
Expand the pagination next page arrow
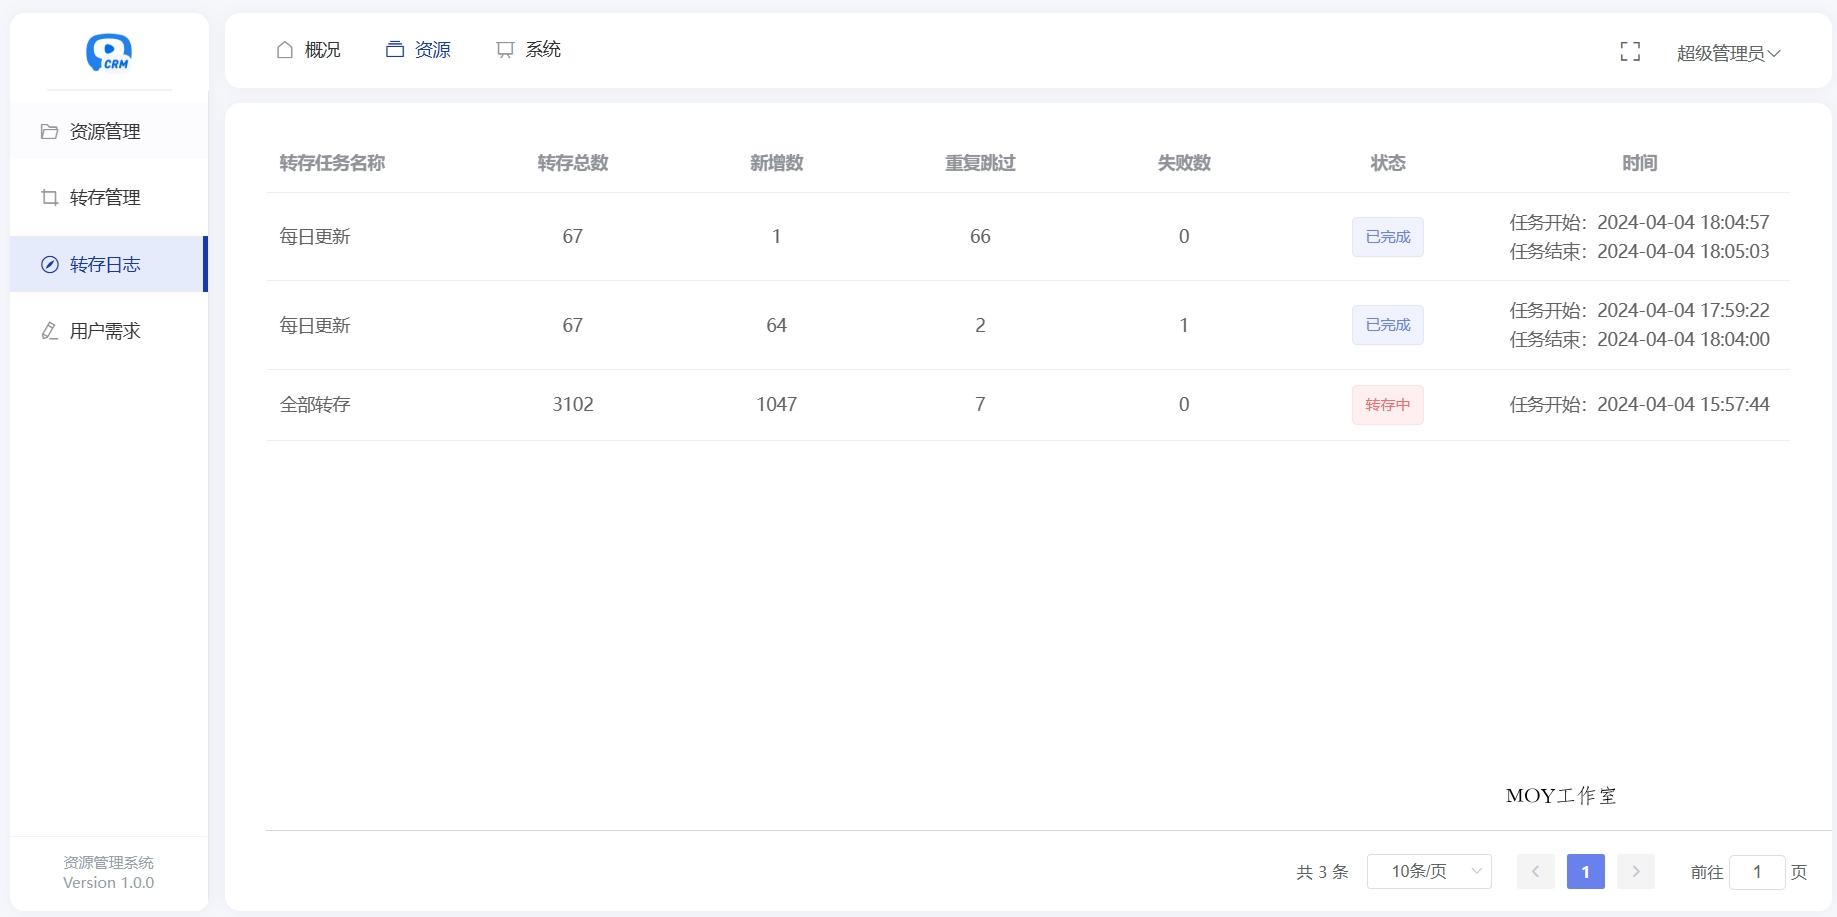[x=1635, y=871]
